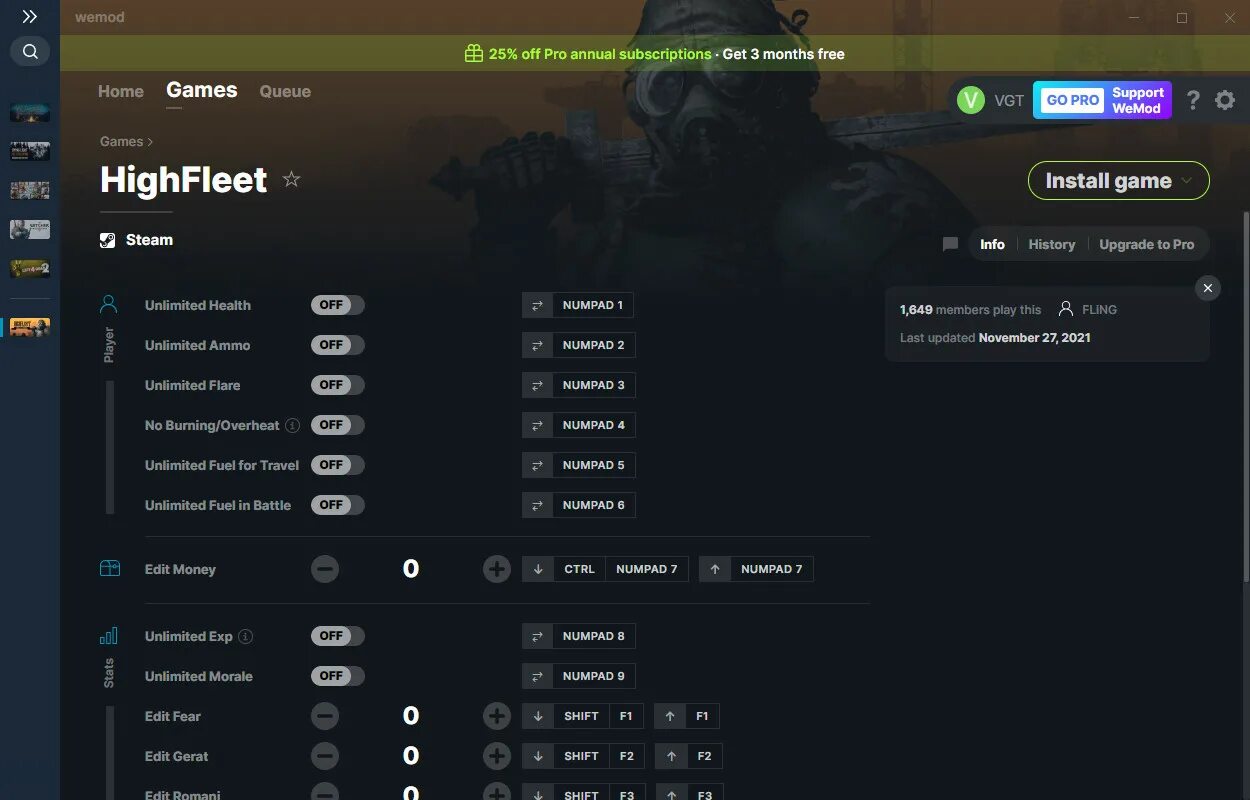Select the money chest category icon
The height and width of the screenshot is (800, 1250).
[x=110, y=568]
